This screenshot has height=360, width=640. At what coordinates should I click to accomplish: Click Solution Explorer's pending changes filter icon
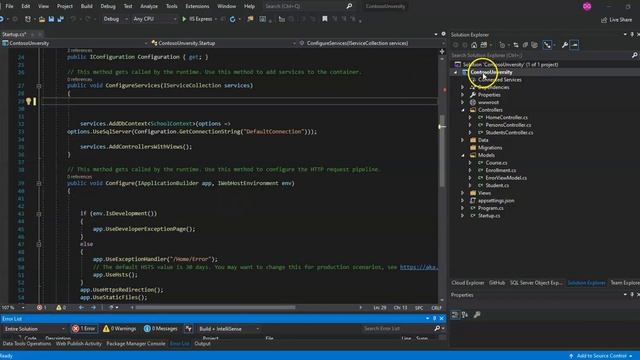click(x=502, y=45)
